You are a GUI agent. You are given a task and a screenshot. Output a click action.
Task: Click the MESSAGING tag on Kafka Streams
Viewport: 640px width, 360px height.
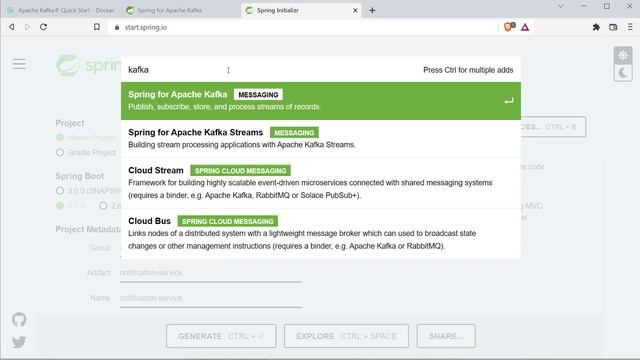294,133
